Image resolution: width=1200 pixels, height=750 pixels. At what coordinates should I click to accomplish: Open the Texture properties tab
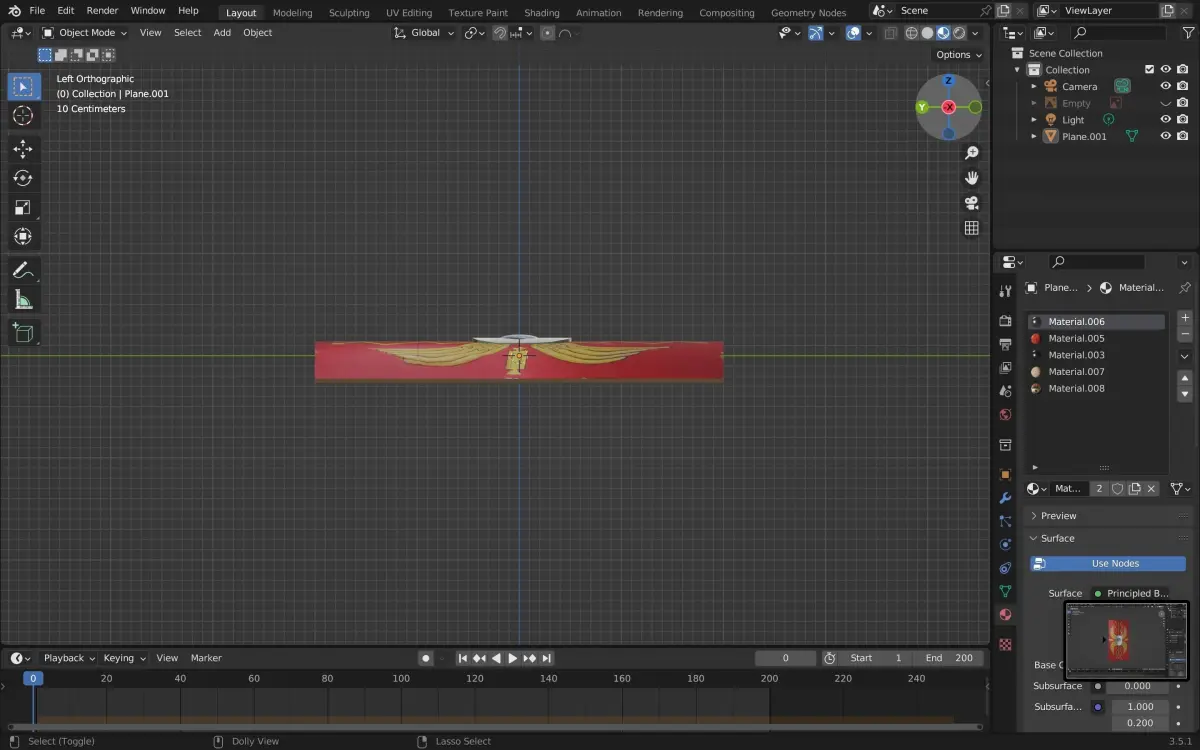click(x=1006, y=645)
